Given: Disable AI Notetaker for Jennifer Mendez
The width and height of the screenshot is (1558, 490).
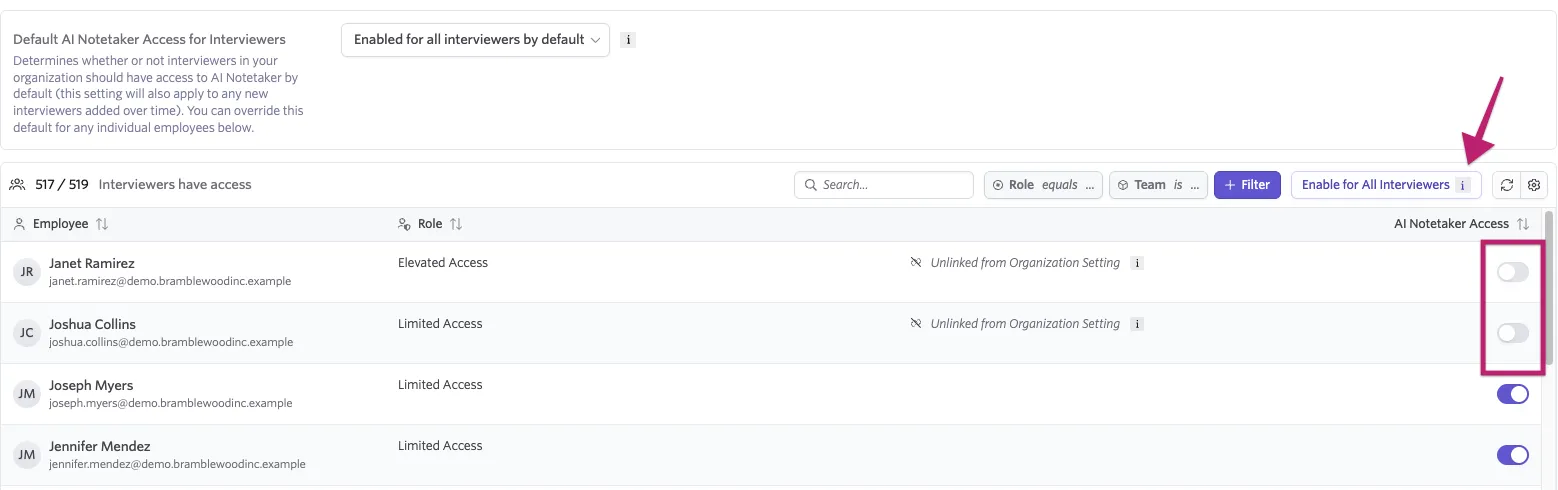Looking at the screenshot, I should [1513, 455].
